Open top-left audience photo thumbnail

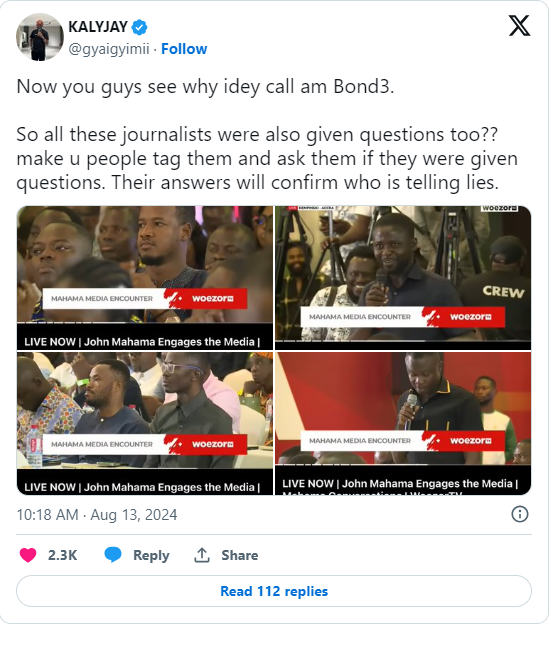(x=145, y=278)
